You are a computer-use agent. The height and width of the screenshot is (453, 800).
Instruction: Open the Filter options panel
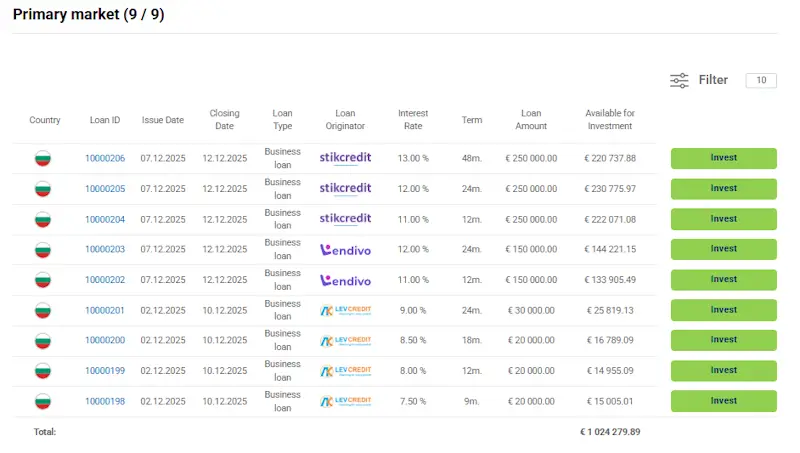click(x=713, y=80)
